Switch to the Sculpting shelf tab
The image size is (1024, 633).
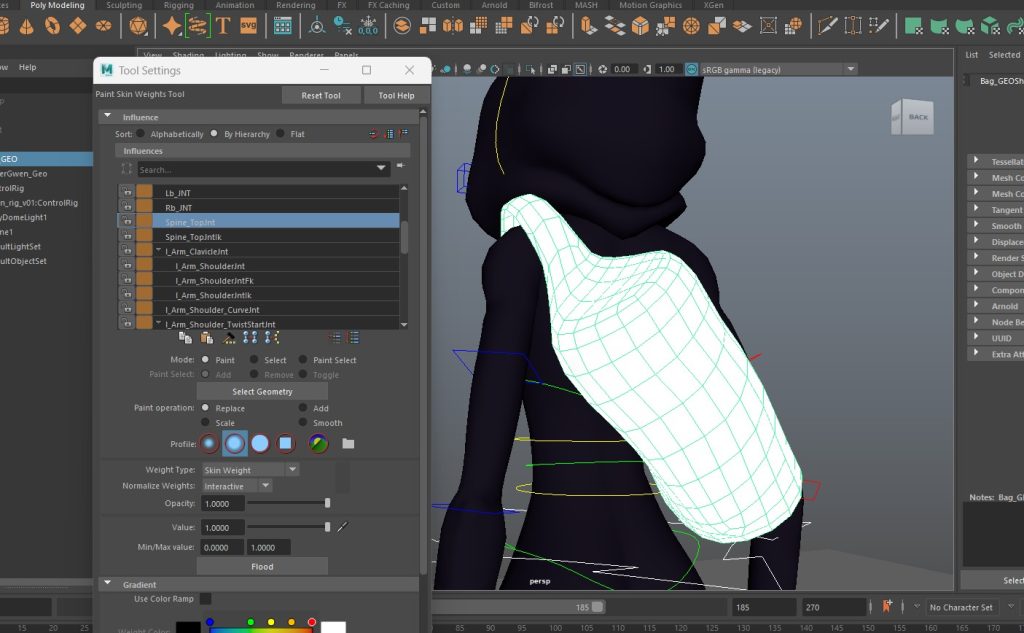click(124, 5)
